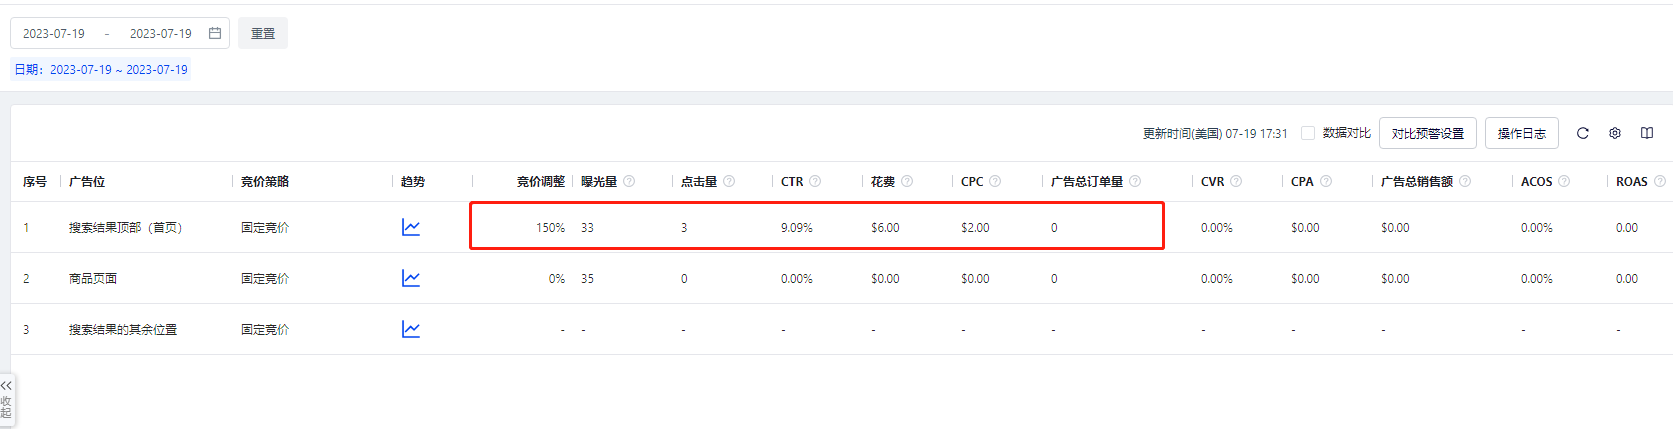Click help icon beside CTR header

(815, 181)
